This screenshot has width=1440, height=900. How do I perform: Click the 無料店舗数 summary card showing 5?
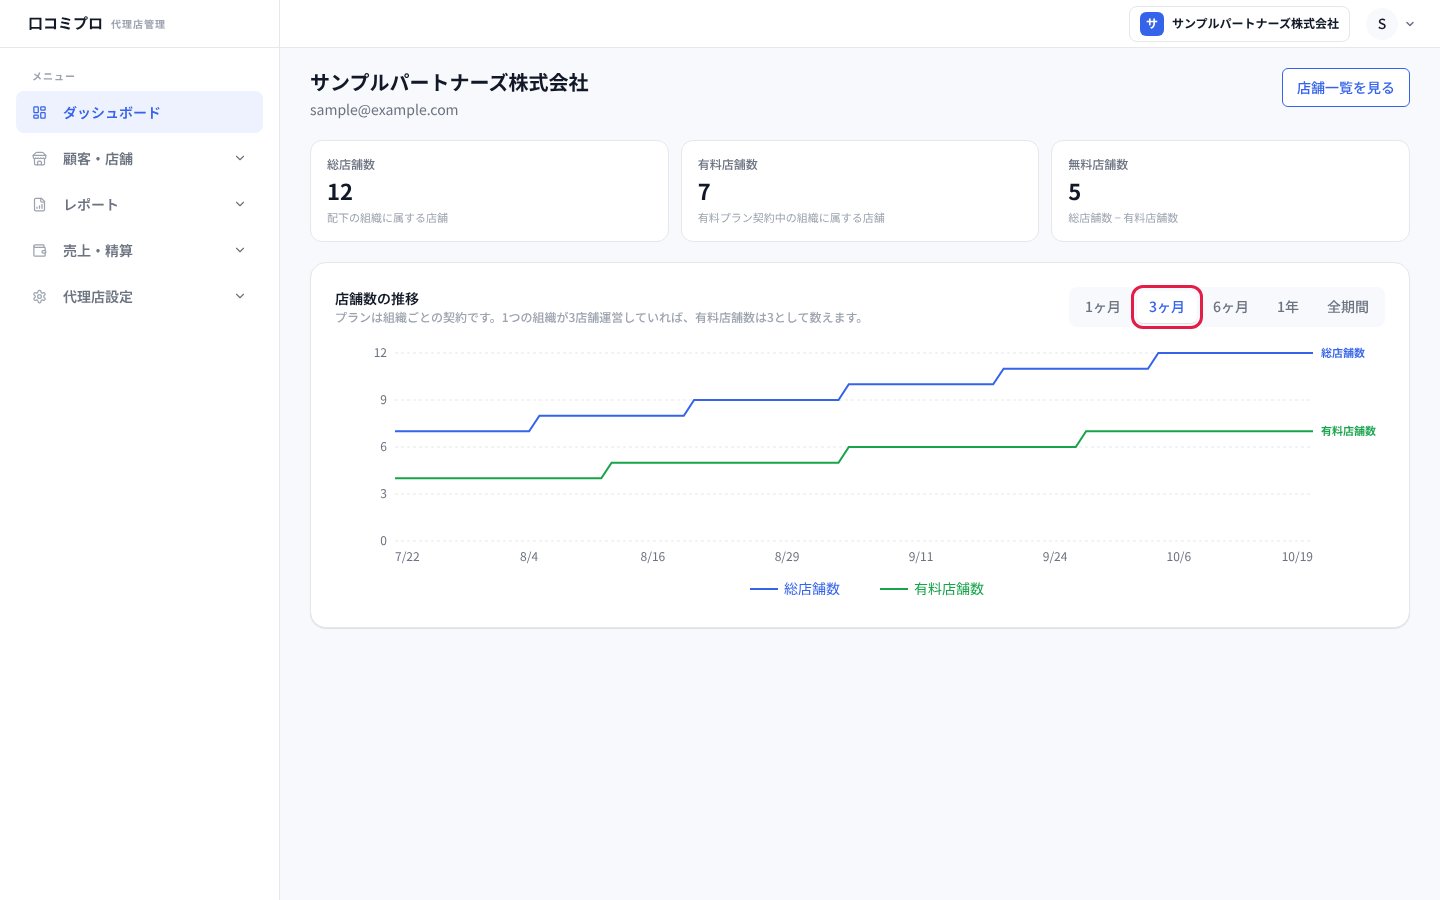click(1230, 191)
